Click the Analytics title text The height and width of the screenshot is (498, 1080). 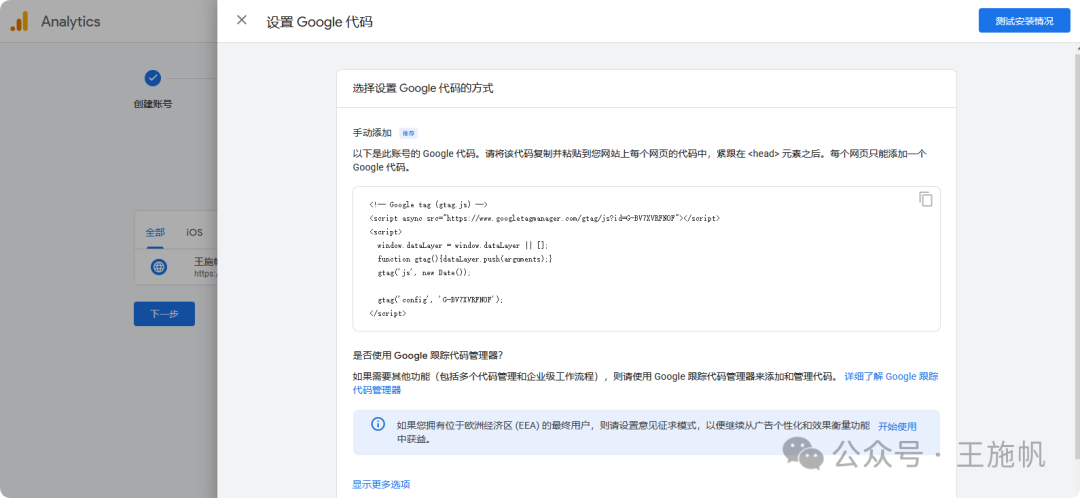coord(71,21)
